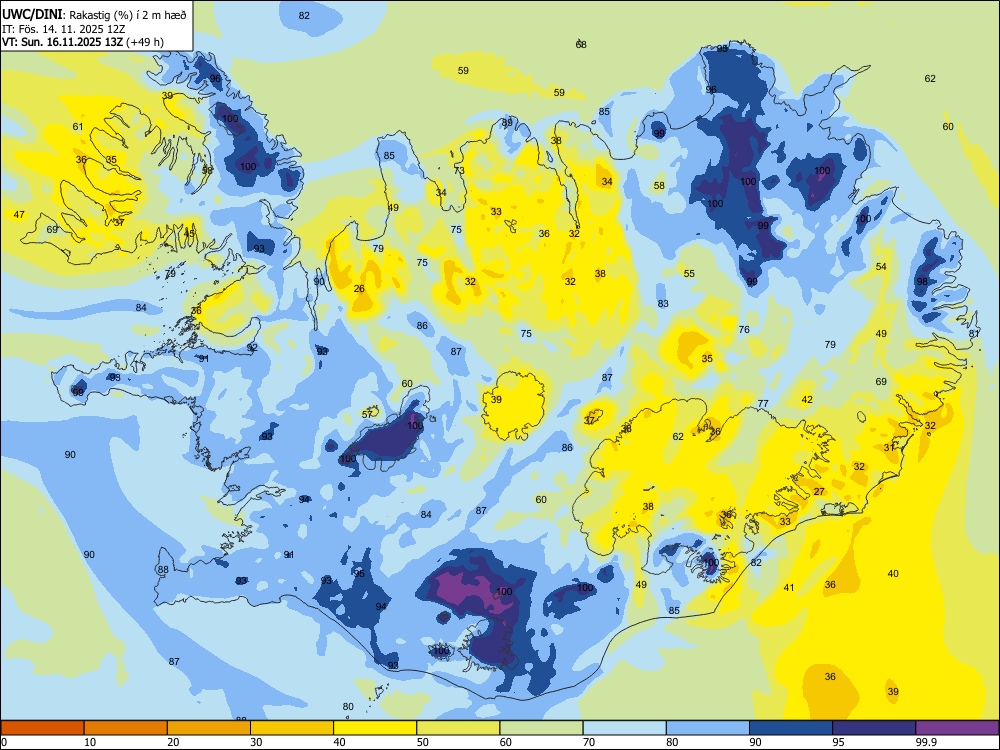The height and width of the screenshot is (750, 1000).
Task: Click the map value '76' in the east interior
Action: tap(744, 330)
